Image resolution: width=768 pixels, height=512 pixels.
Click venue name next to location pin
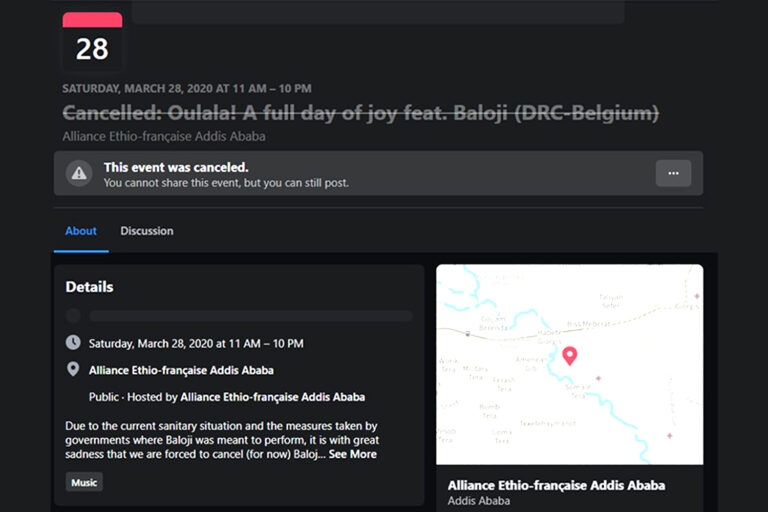point(181,370)
